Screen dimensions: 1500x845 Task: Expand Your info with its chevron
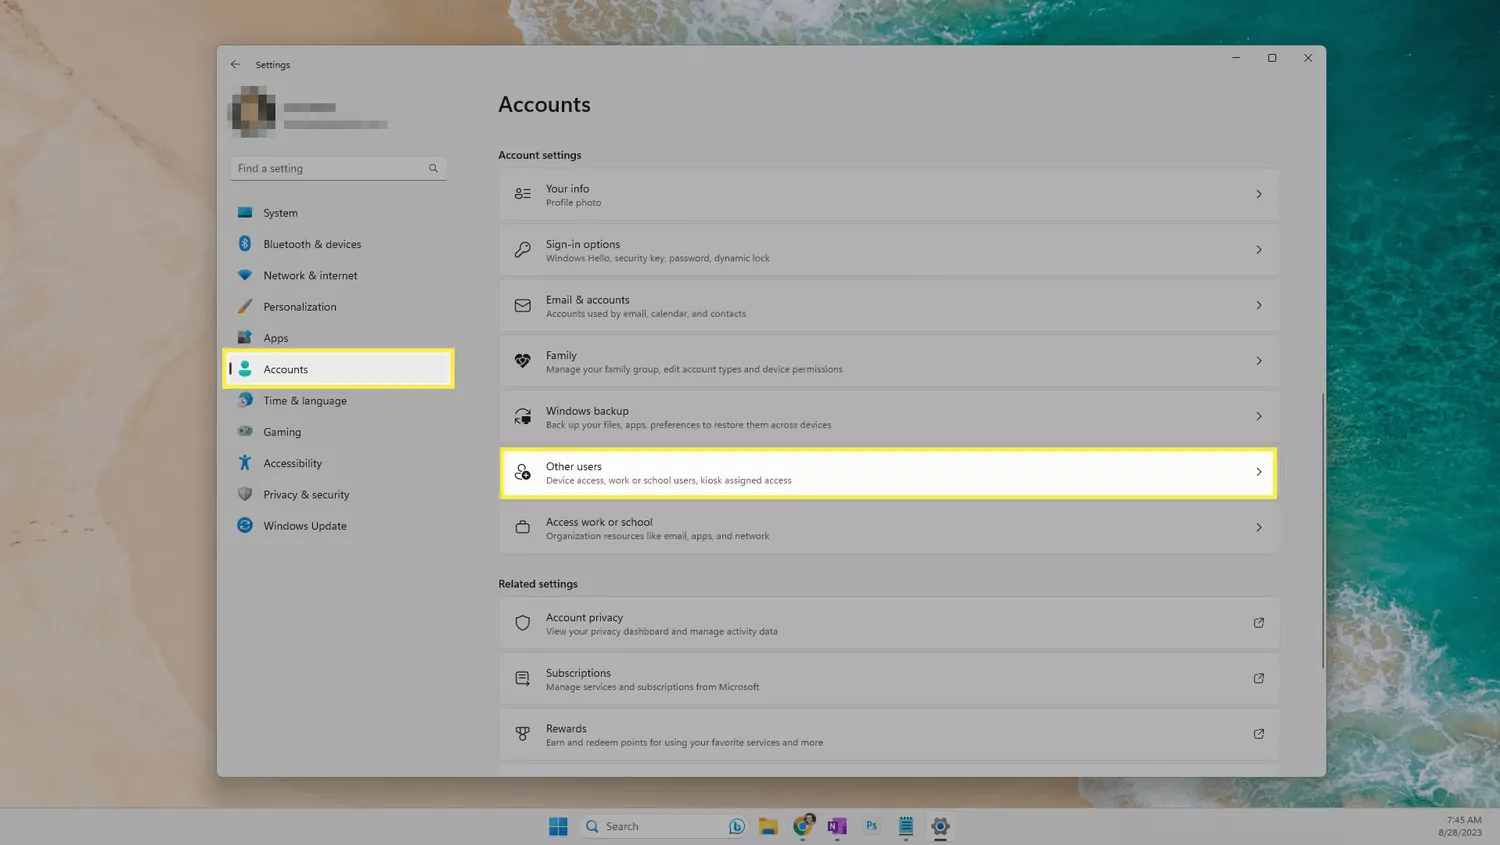tap(1259, 194)
